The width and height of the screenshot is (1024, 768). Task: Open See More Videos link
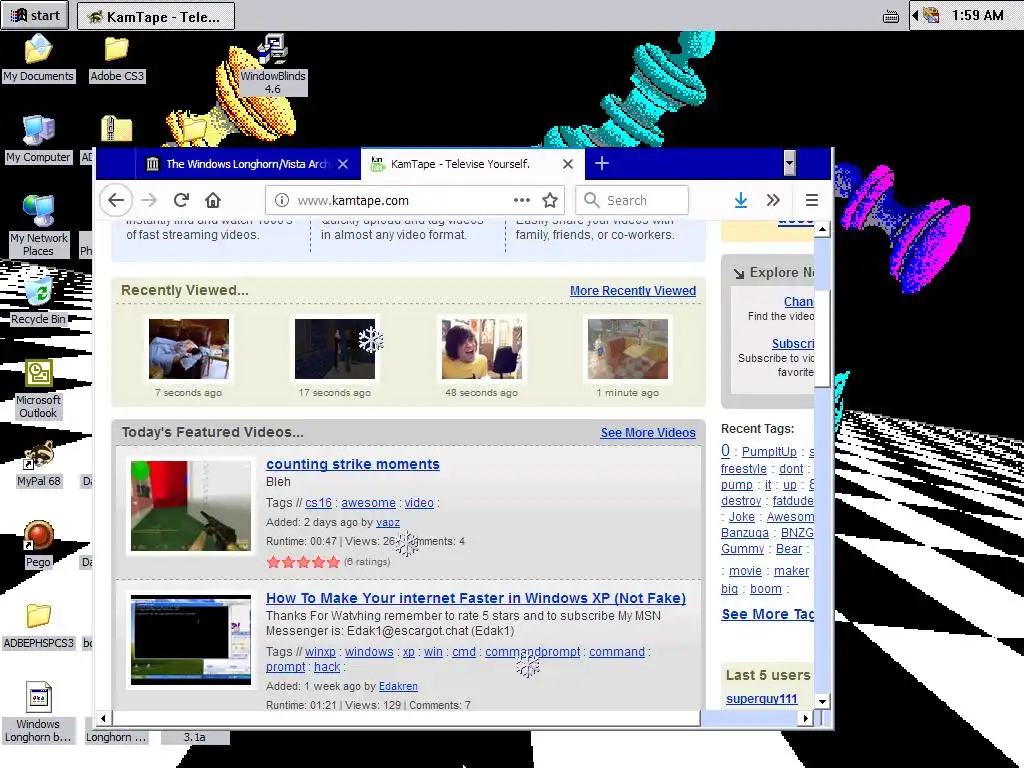648,432
